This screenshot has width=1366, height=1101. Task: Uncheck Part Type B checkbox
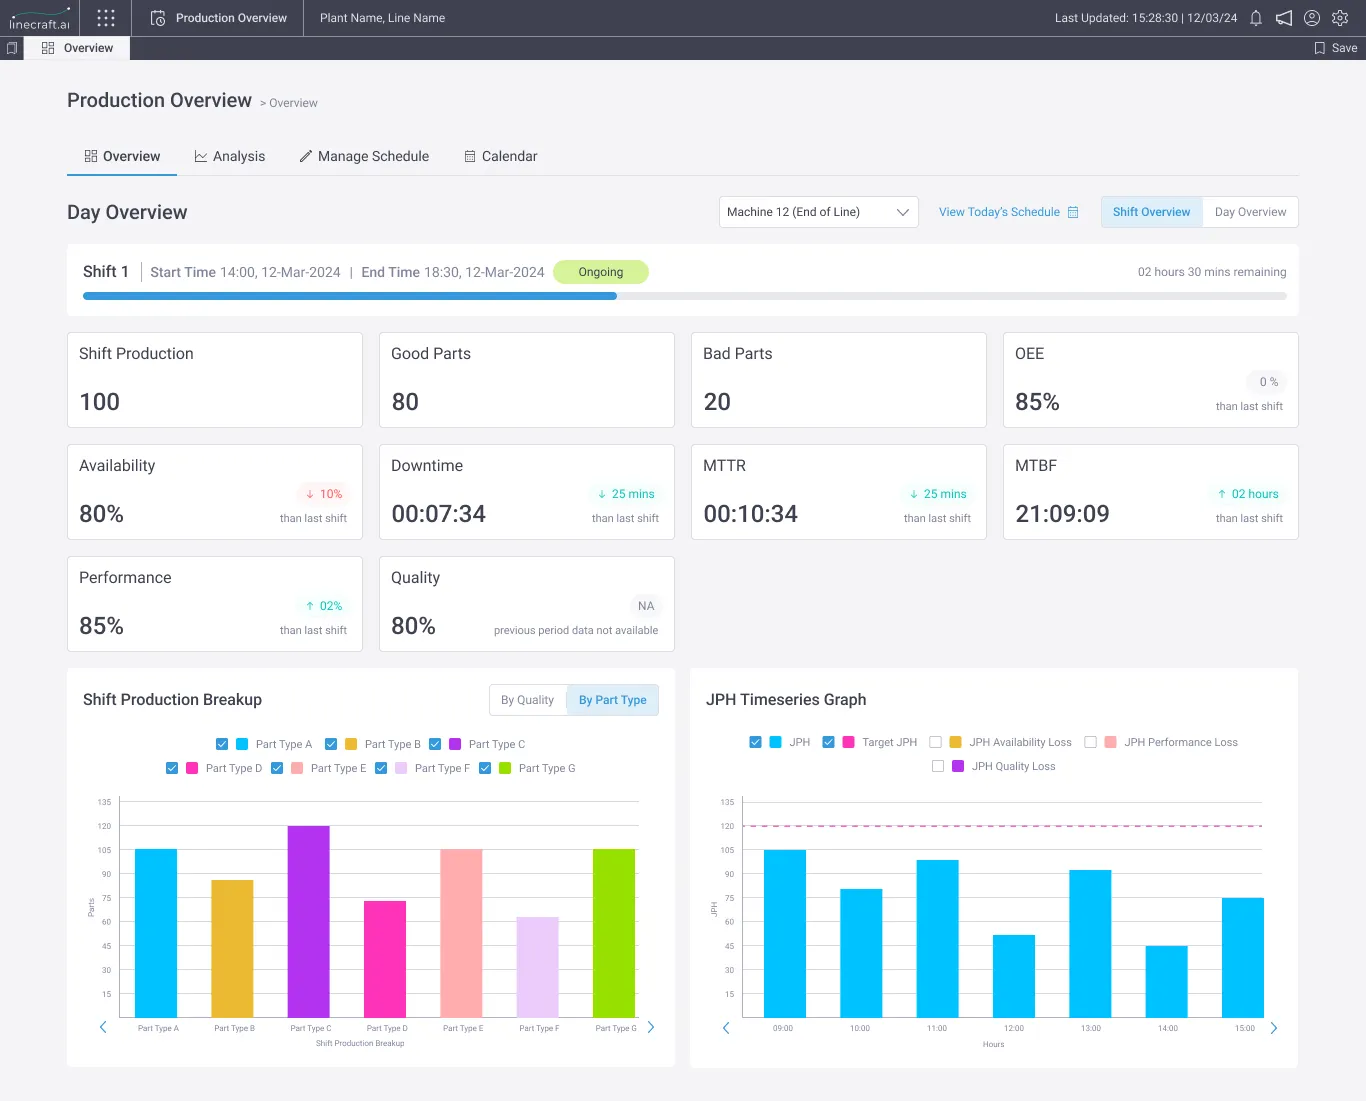point(331,744)
